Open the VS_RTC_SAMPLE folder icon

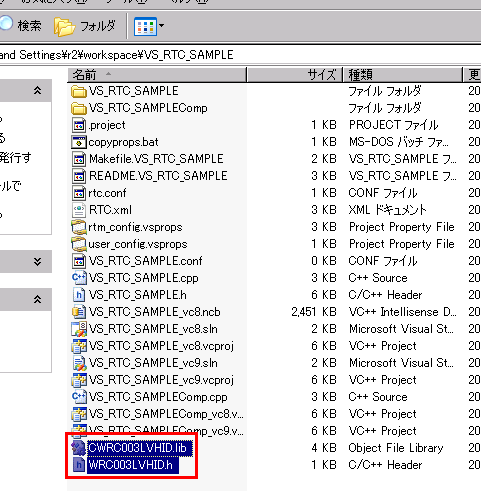[x=79, y=91]
